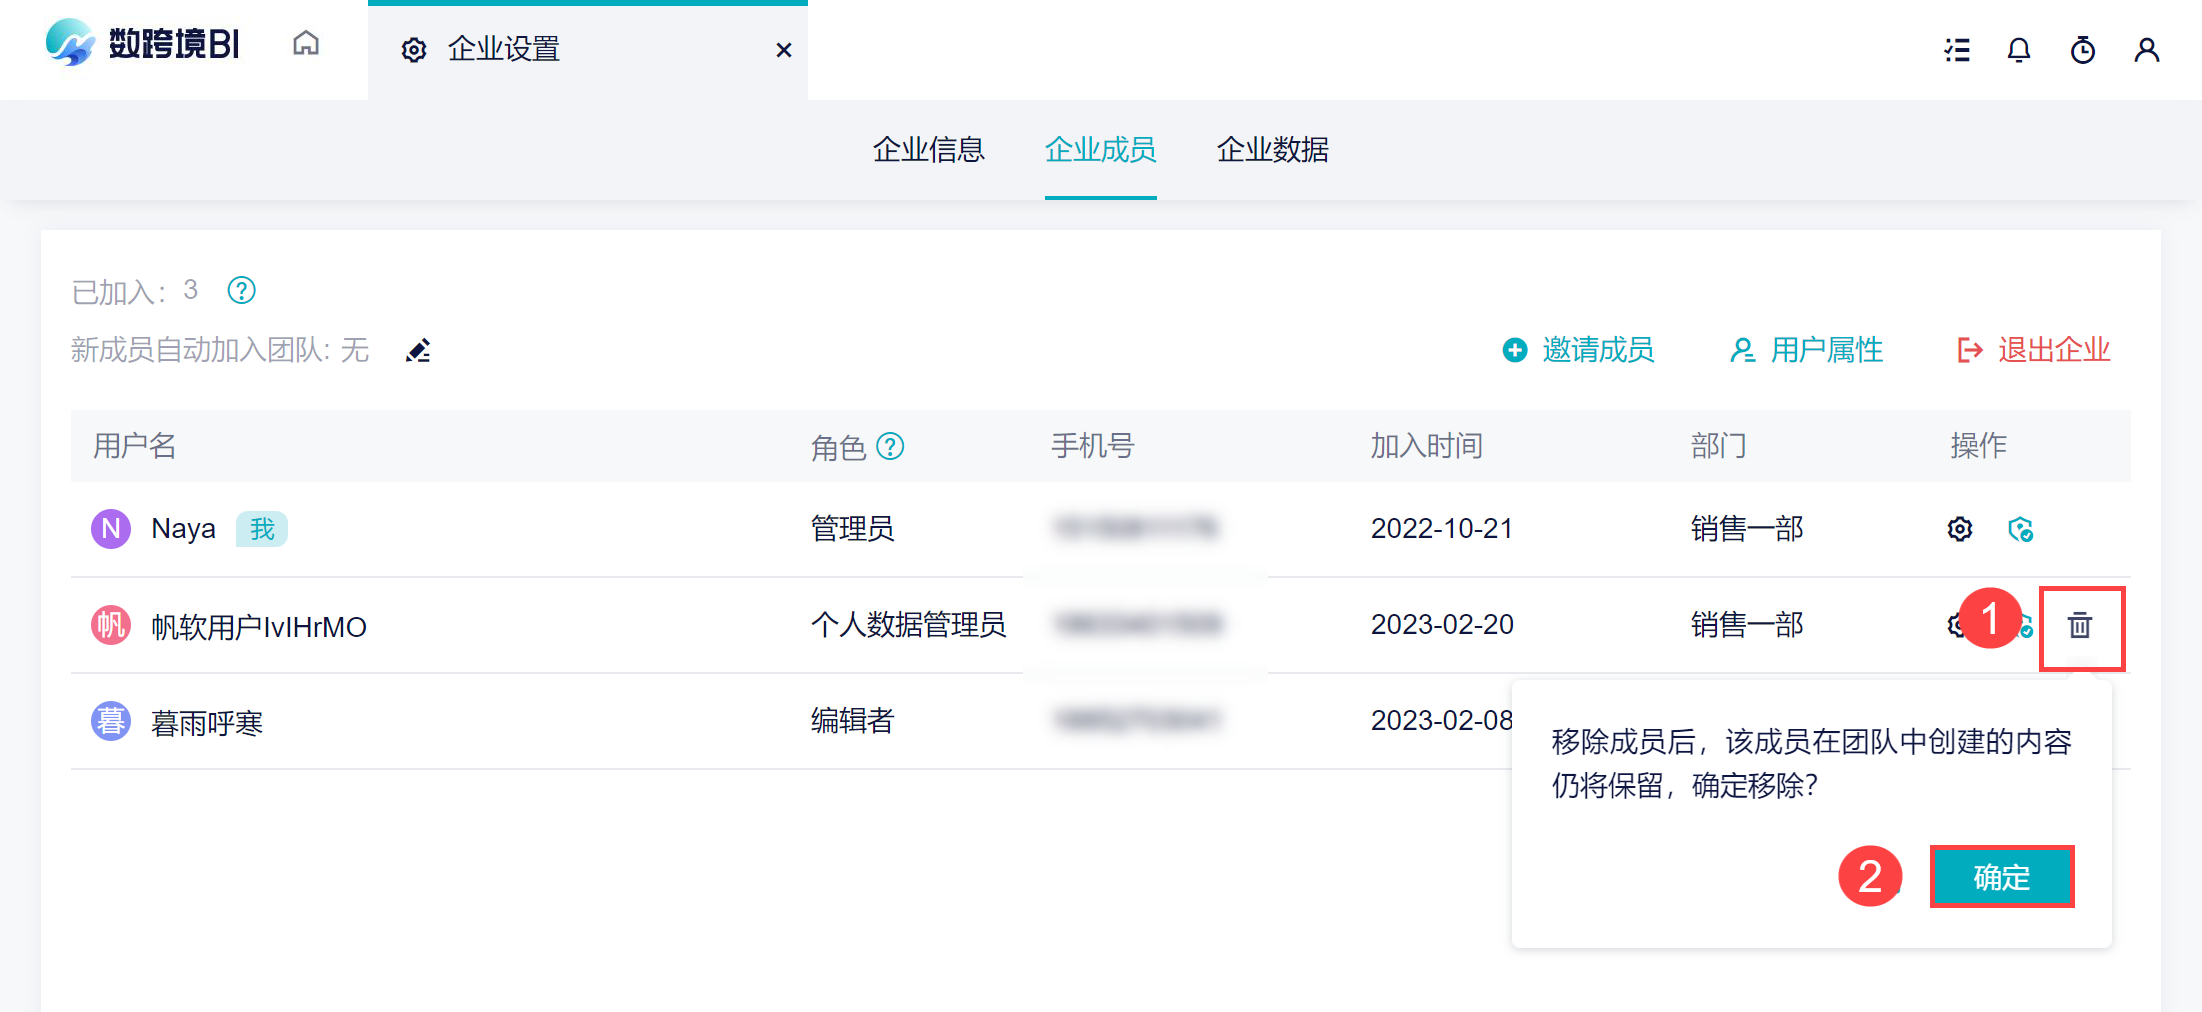The width and height of the screenshot is (2202, 1012).
Task: Click the shield permission icon for Naya
Action: pos(2021,529)
